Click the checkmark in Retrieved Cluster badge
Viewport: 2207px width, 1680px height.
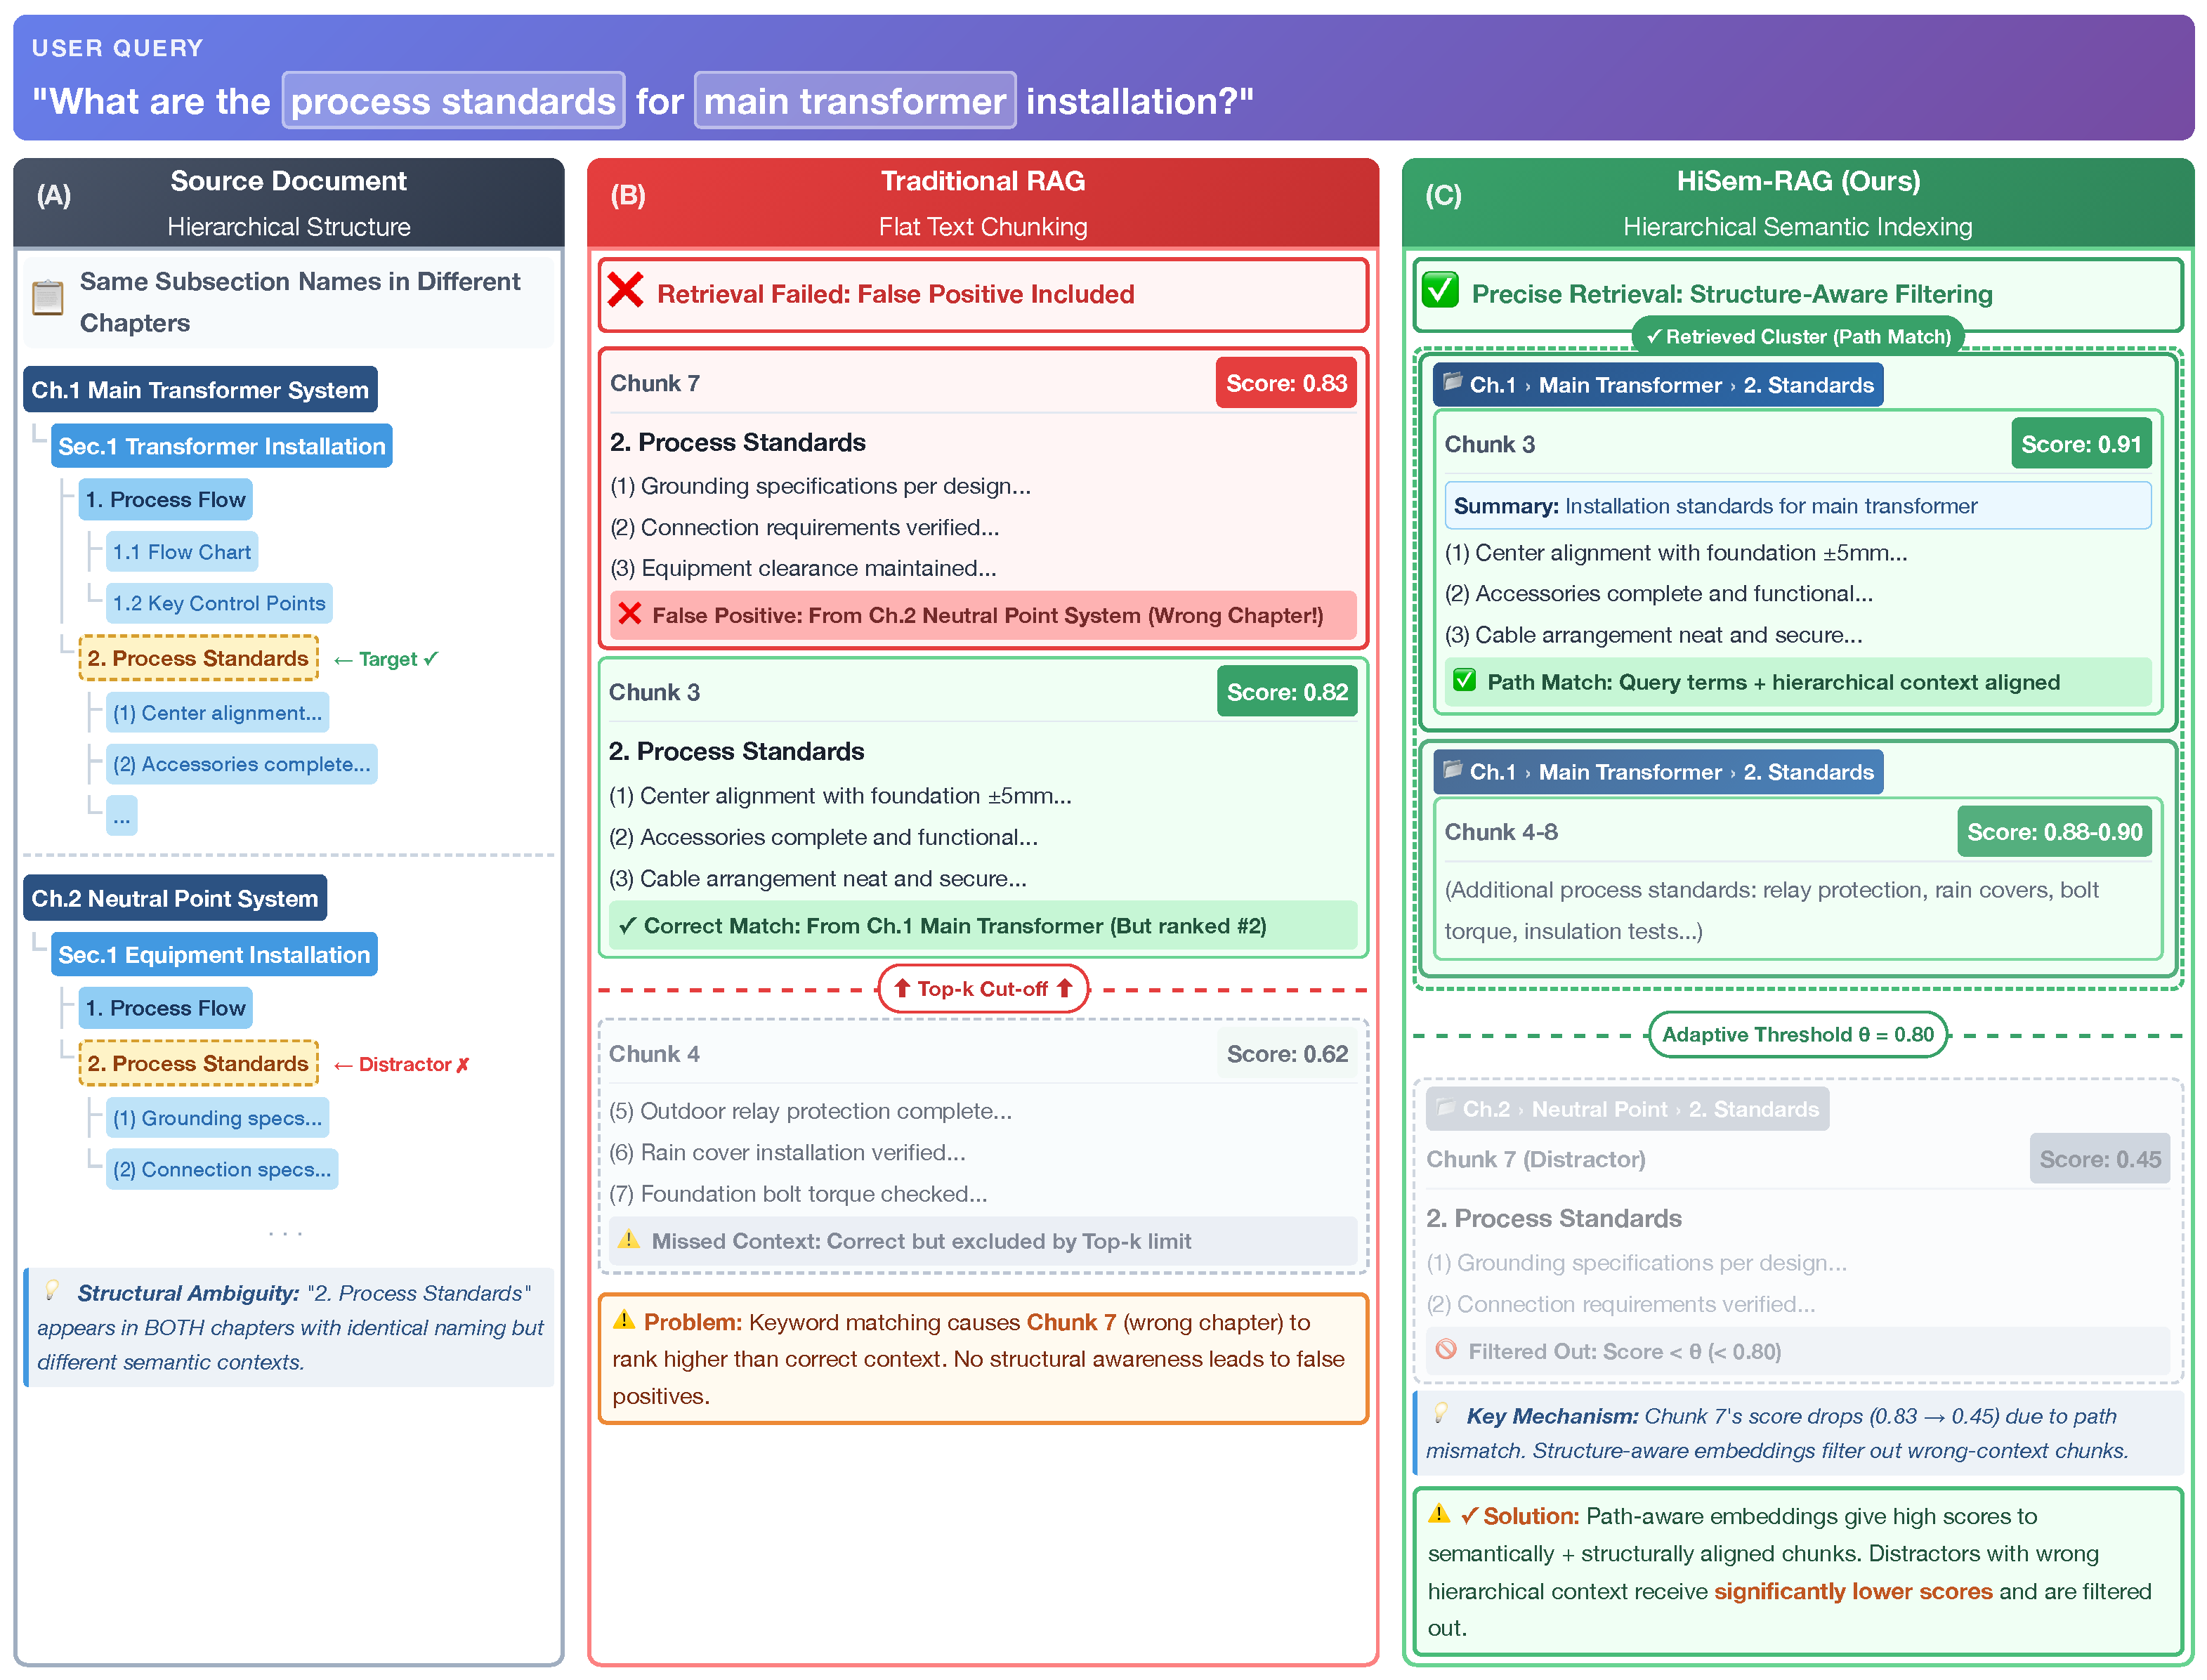(1653, 337)
